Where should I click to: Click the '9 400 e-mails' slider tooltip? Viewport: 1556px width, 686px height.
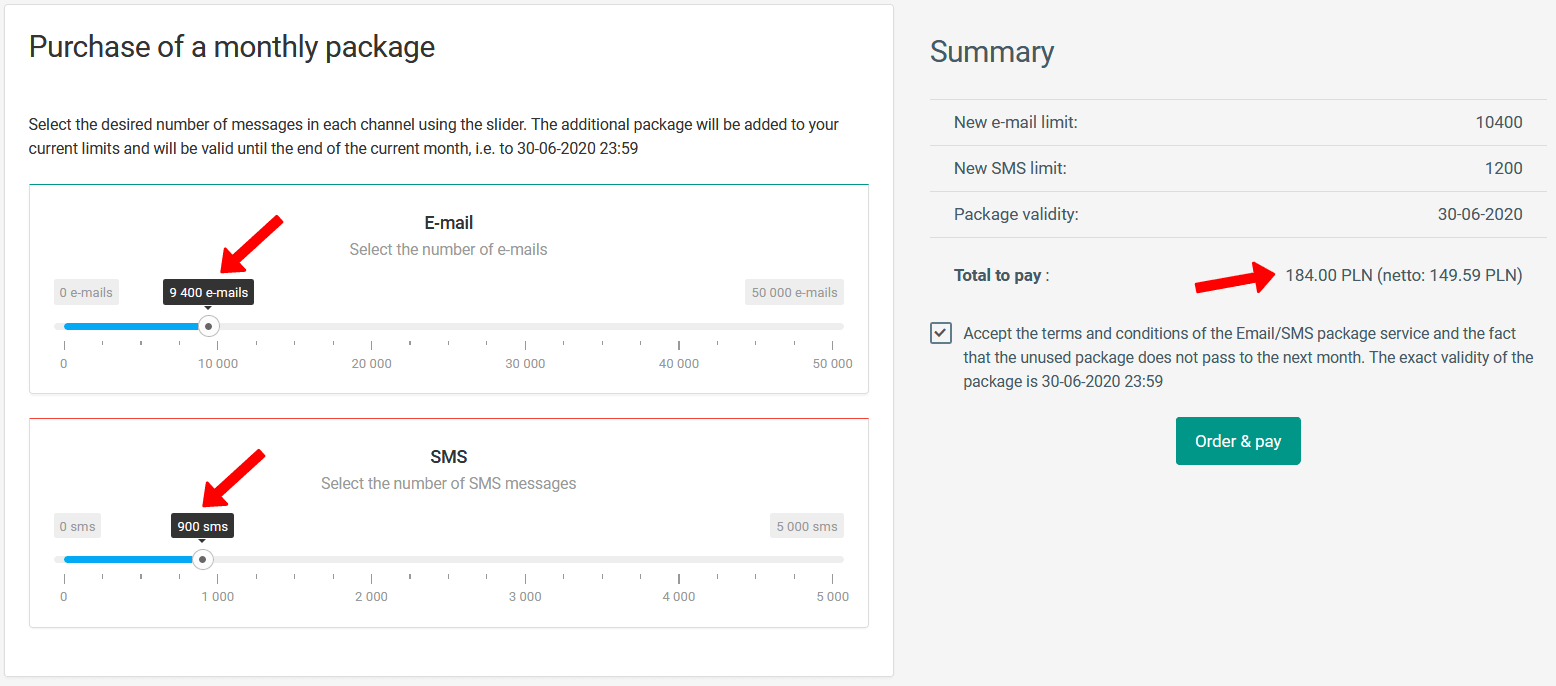[208, 292]
